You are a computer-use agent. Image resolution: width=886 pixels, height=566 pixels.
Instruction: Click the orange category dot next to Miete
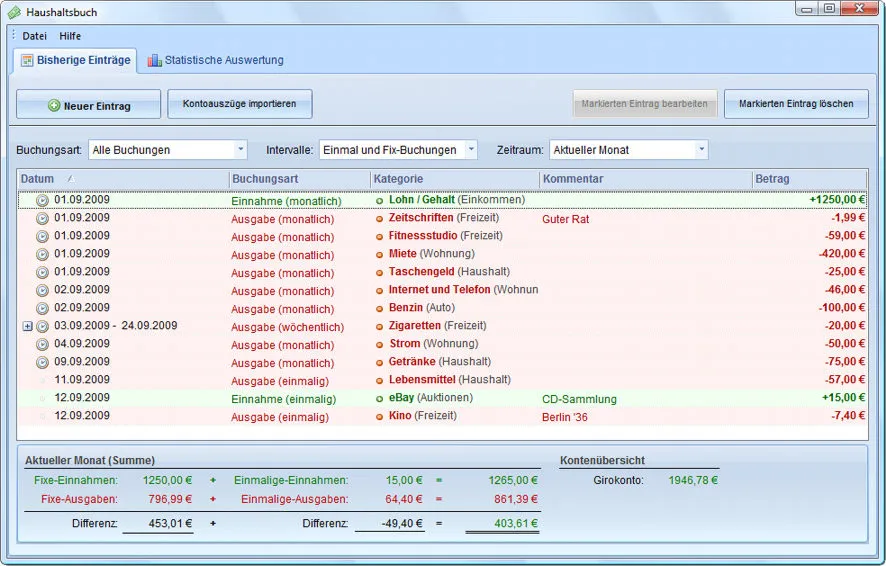click(x=380, y=254)
